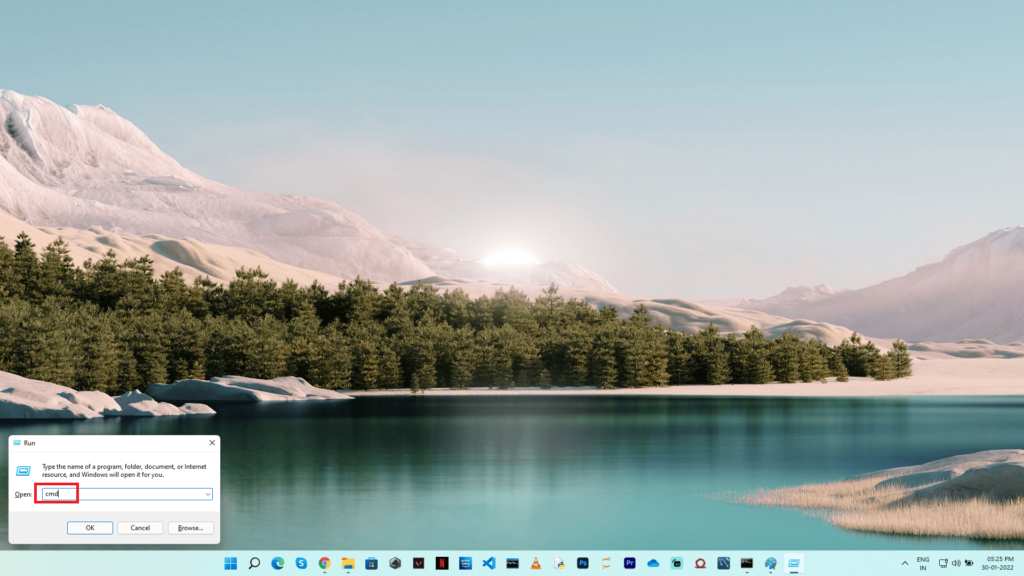This screenshot has height=576, width=1024.
Task: Close the Run dialog window
Action: pos(211,442)
